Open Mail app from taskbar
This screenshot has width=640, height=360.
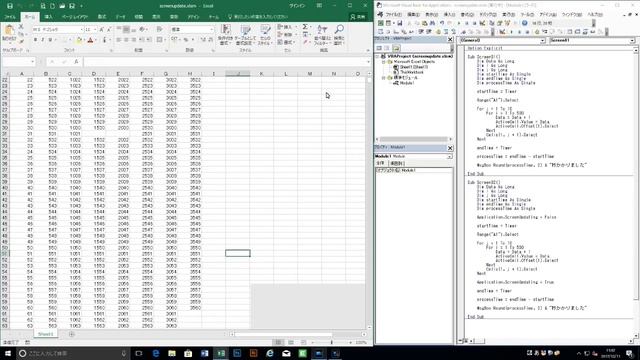coord(286,353)
